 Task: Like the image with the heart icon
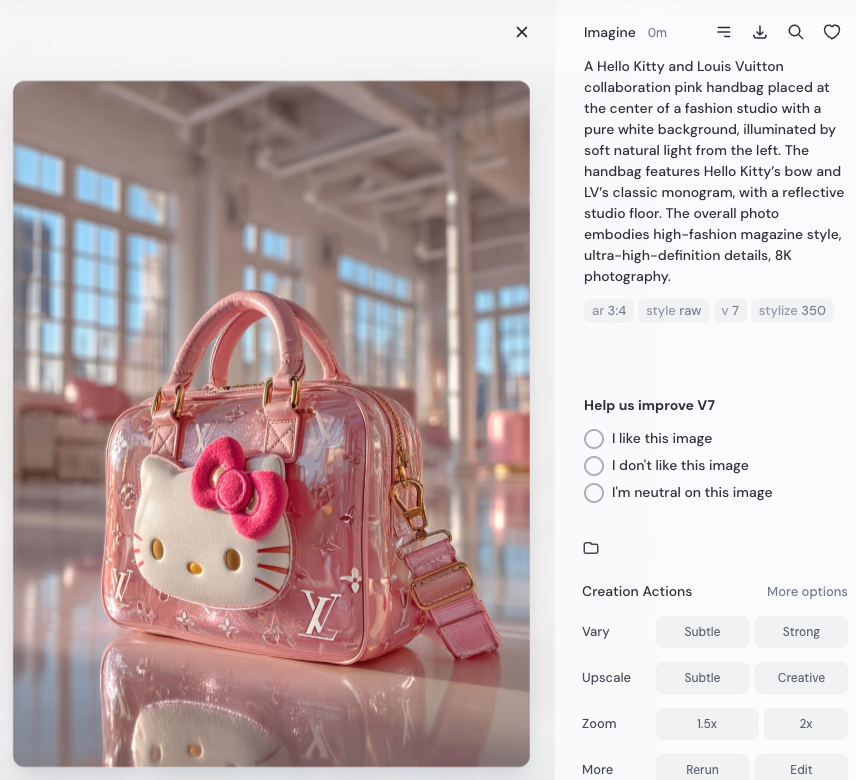[x=832, y=32]
